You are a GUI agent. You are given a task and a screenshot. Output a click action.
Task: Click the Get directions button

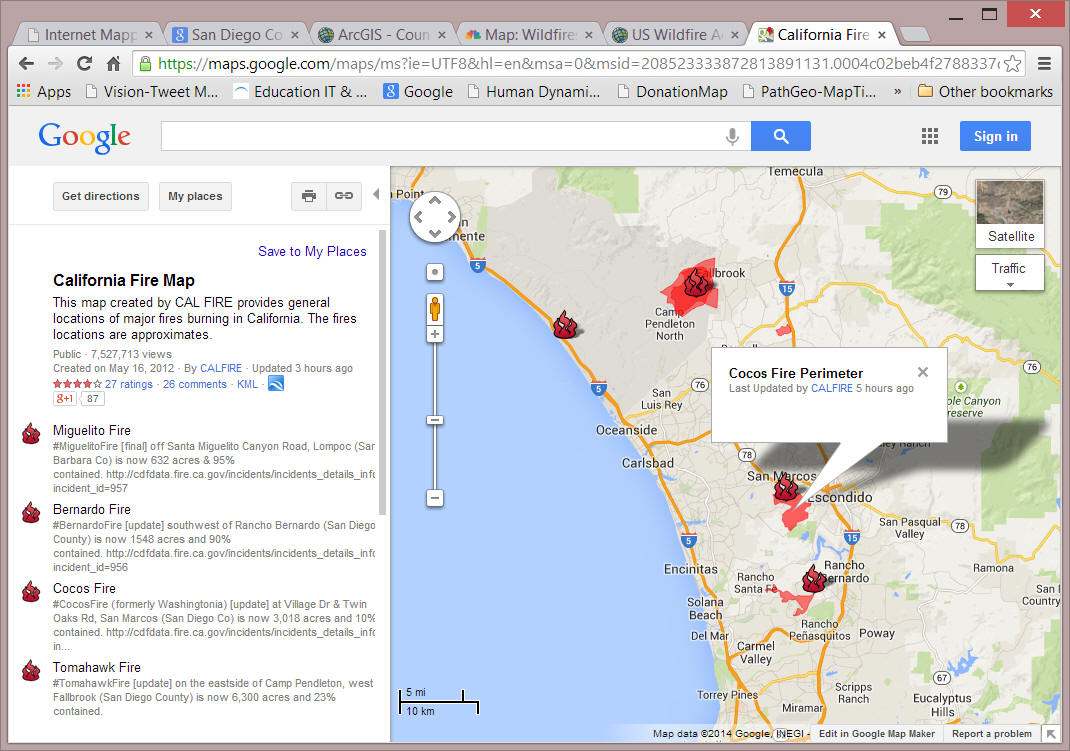[x=100, y=196]
